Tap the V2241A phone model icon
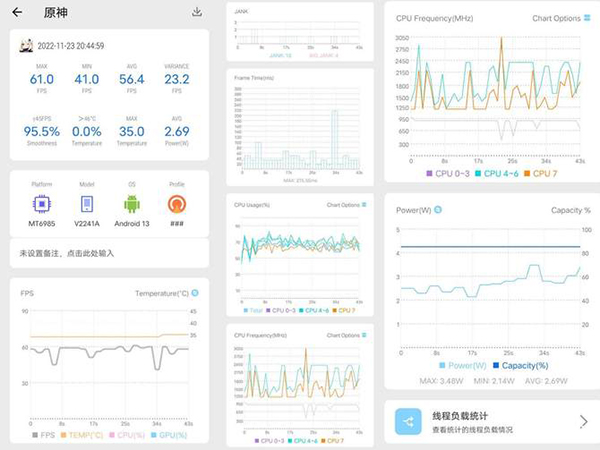Viewport: 600px width, 450px height. pyautogui.click(x=87, y=205)
